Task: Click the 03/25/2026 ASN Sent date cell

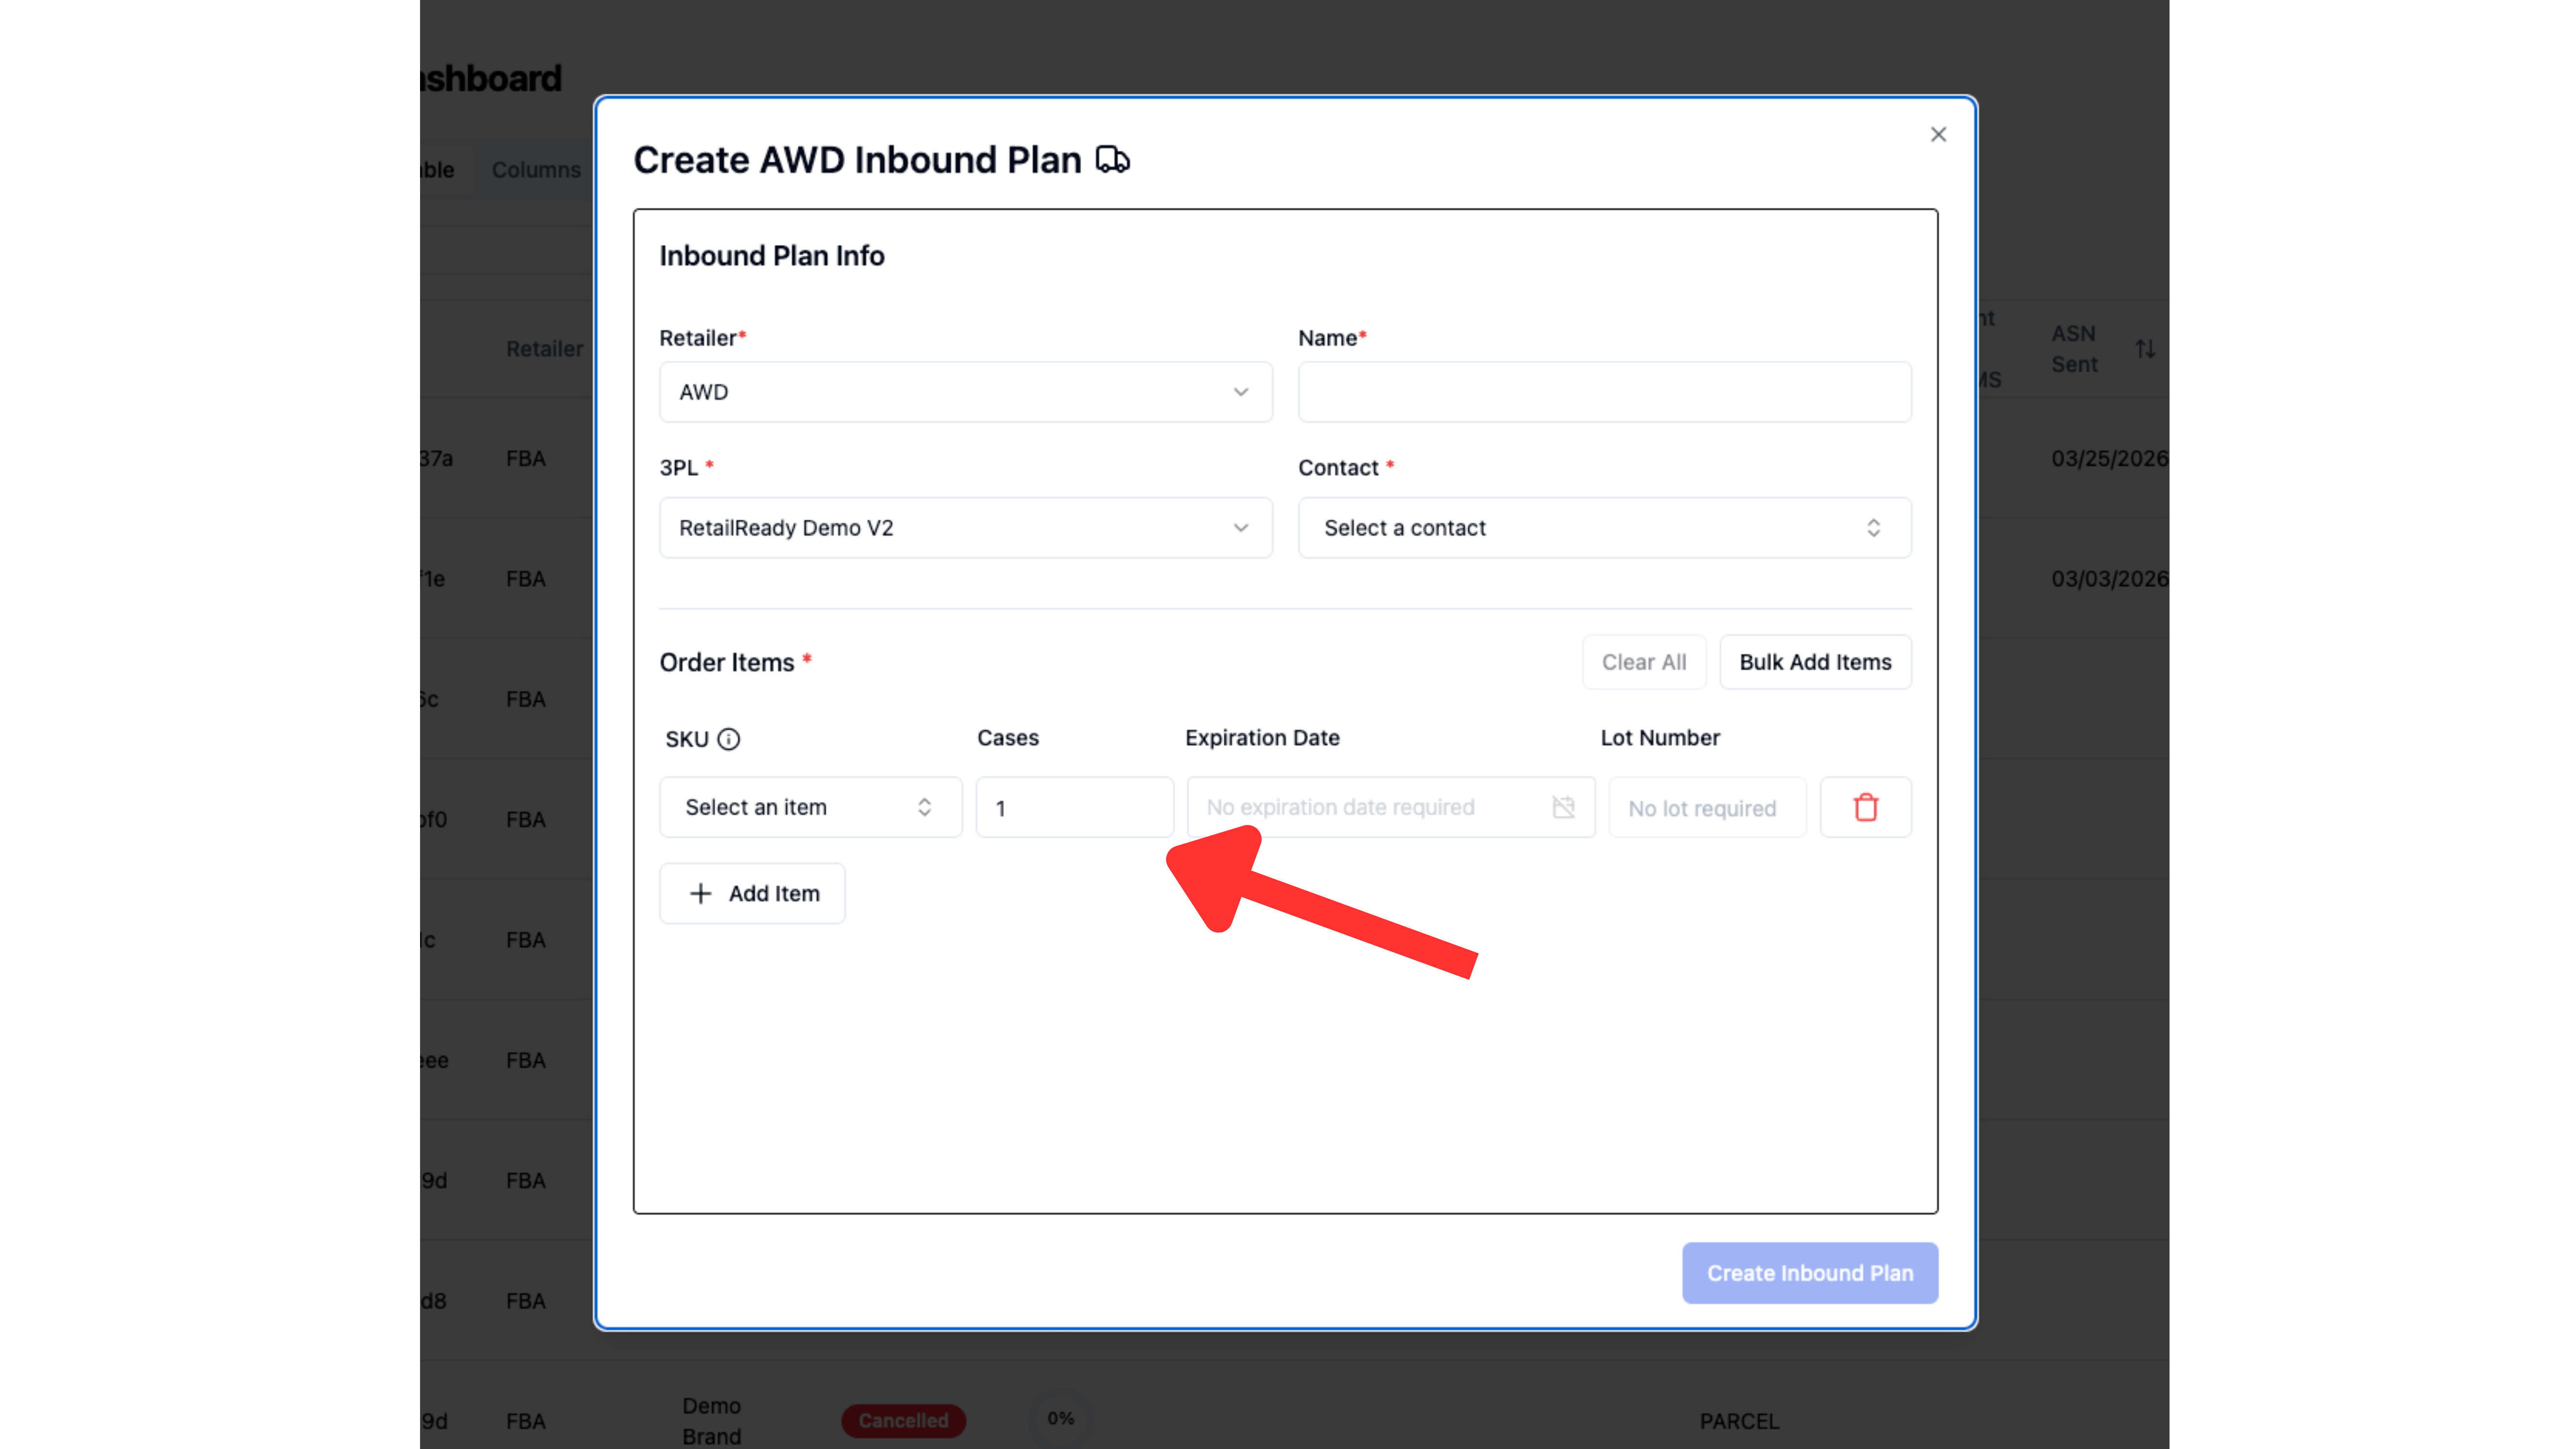Action: (x=2109, y=458)
